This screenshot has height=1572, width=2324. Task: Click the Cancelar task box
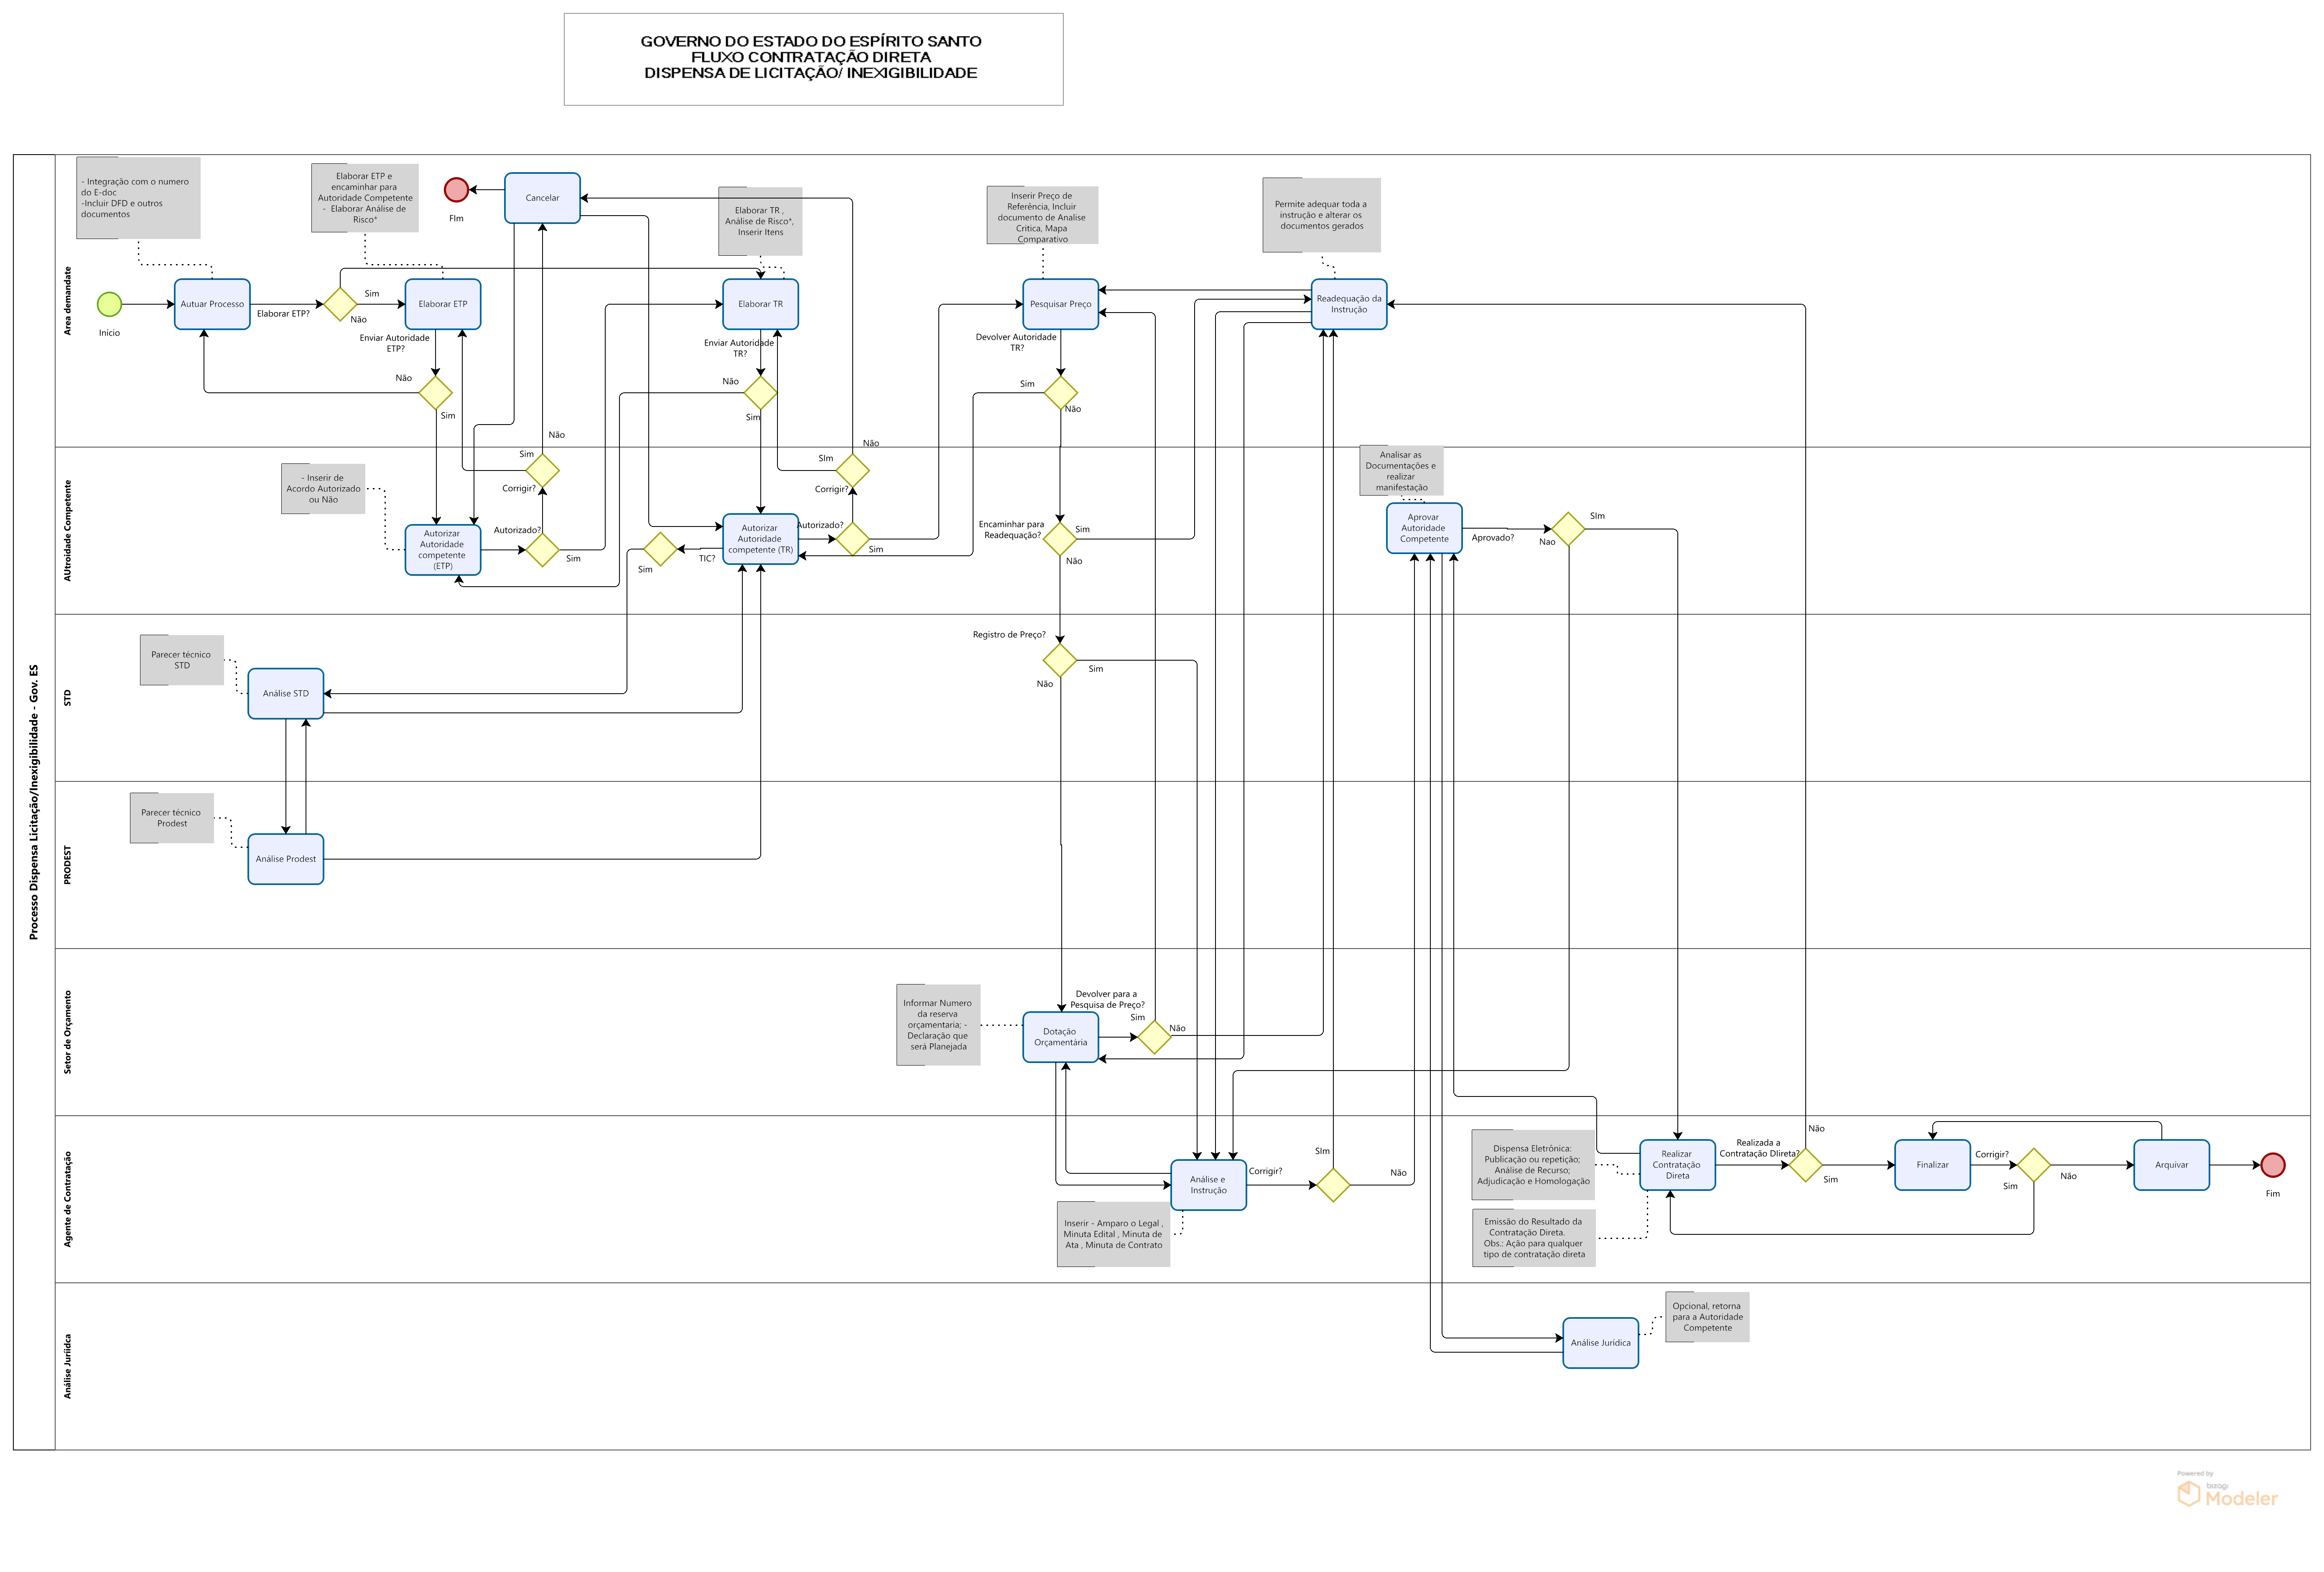542,198
